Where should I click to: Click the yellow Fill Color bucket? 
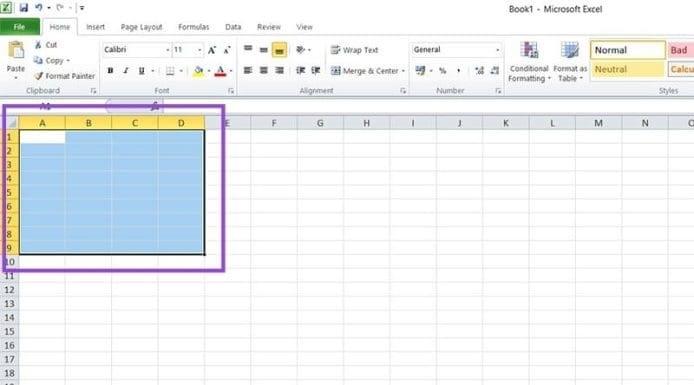pyautogui.click(x=199, y=71)
